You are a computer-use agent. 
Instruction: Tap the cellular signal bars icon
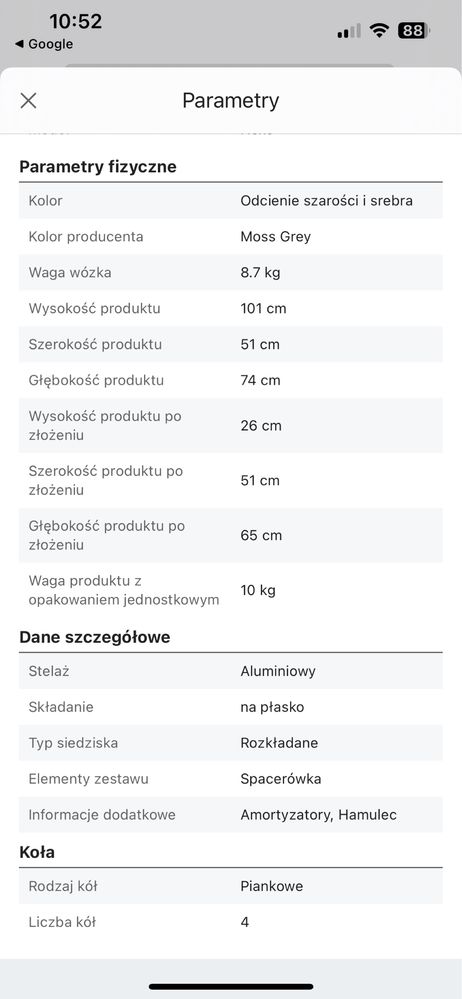coord(349,31)
